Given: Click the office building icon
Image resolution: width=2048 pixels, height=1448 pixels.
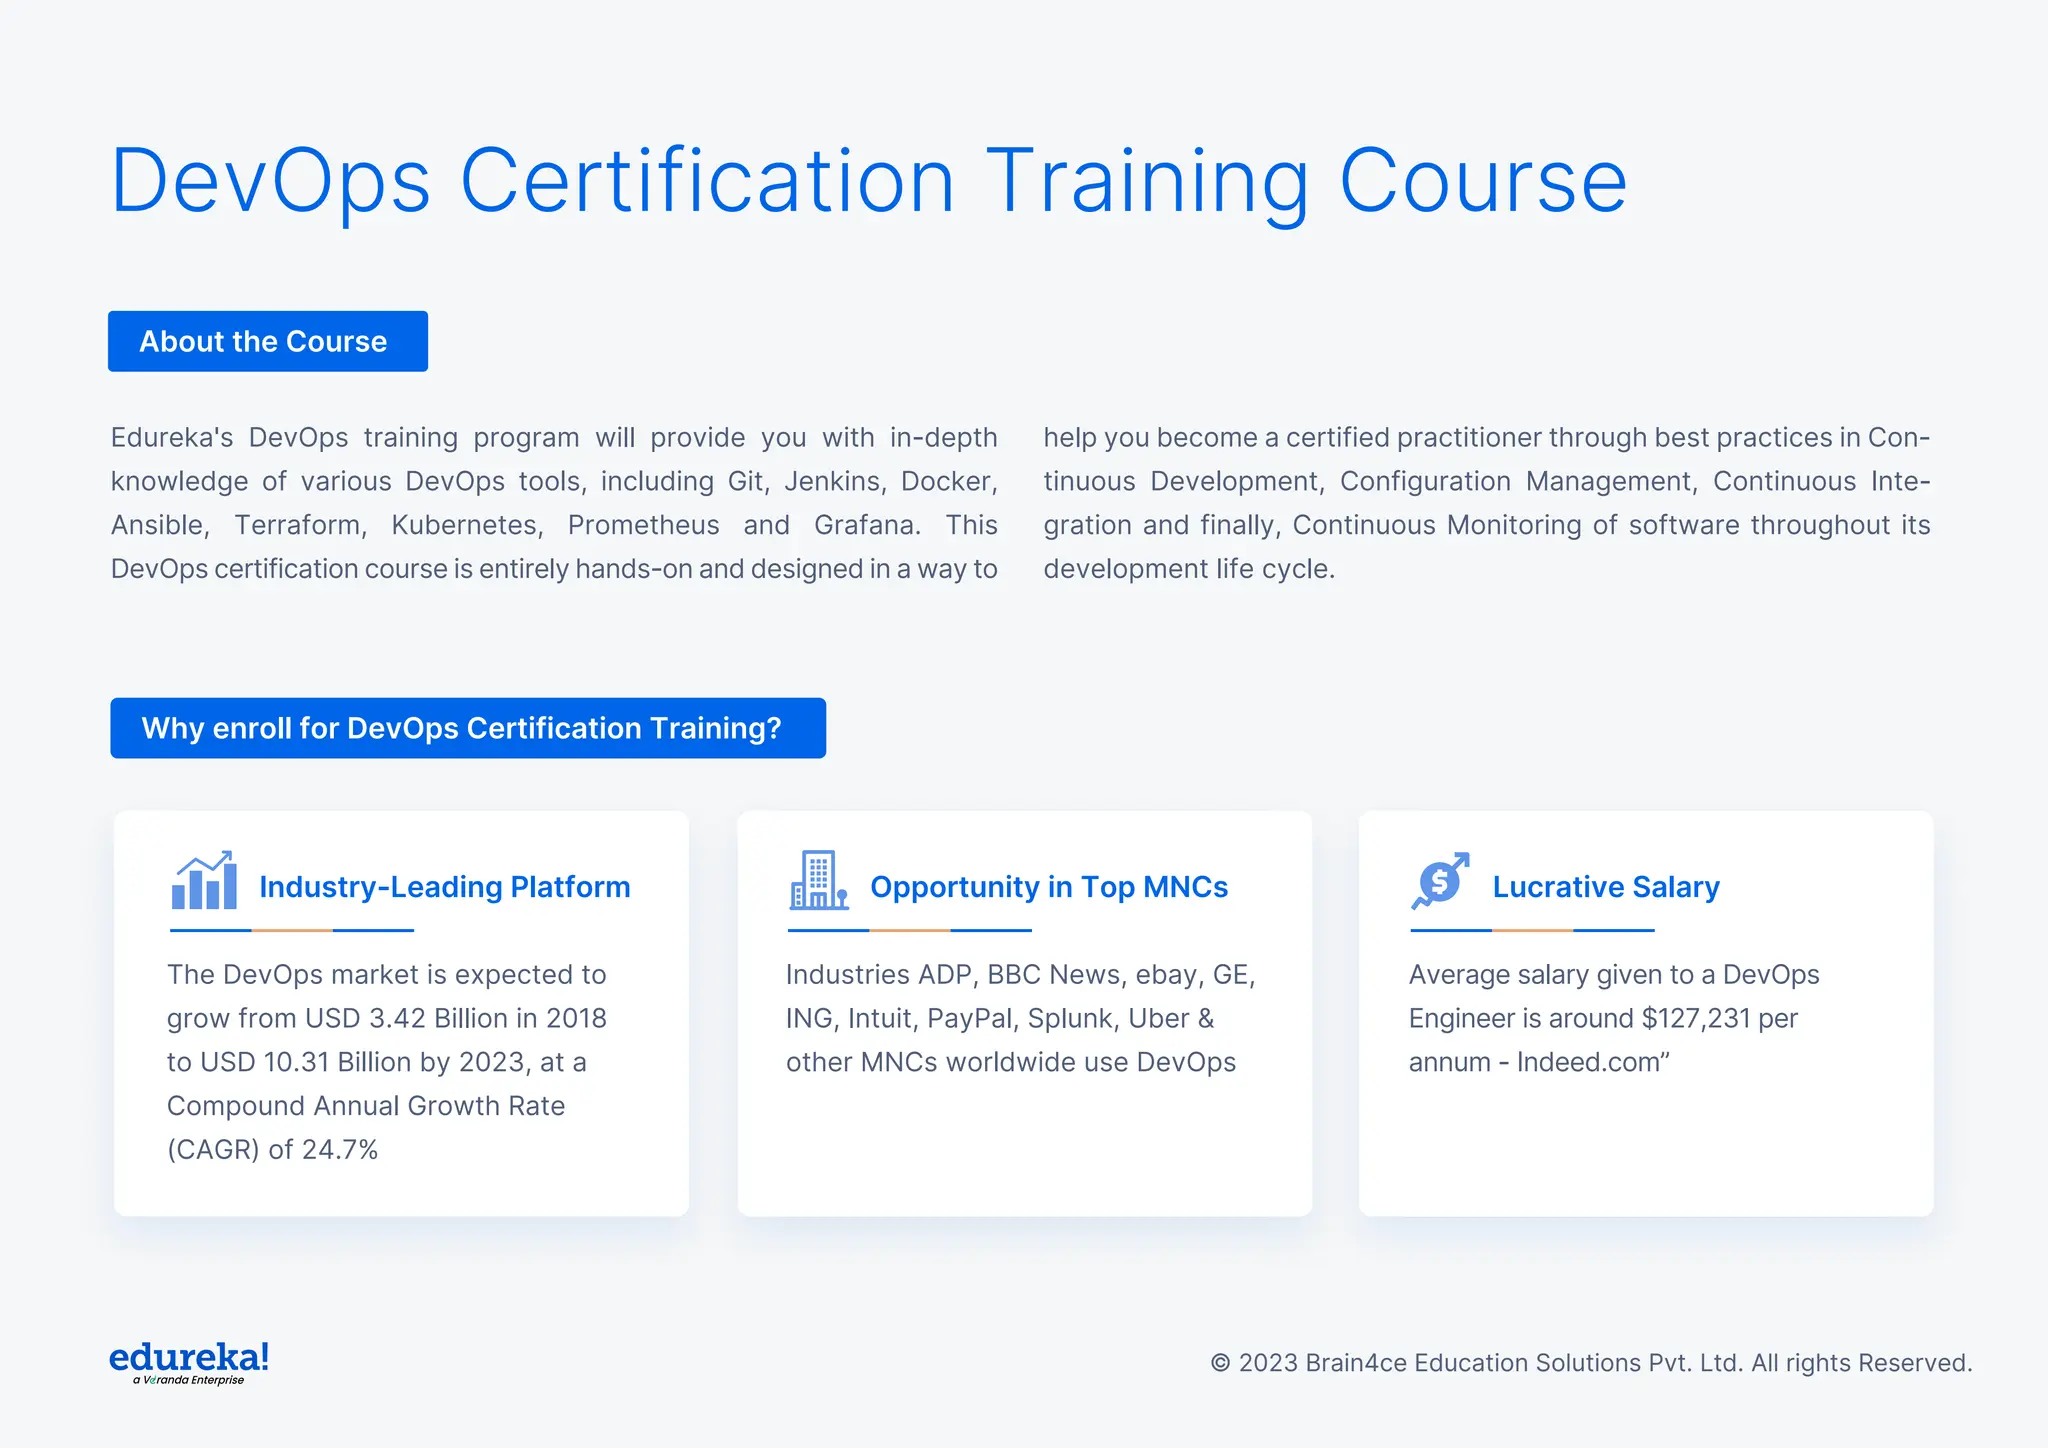Looking at the screenshot, I should pos(818,881).
